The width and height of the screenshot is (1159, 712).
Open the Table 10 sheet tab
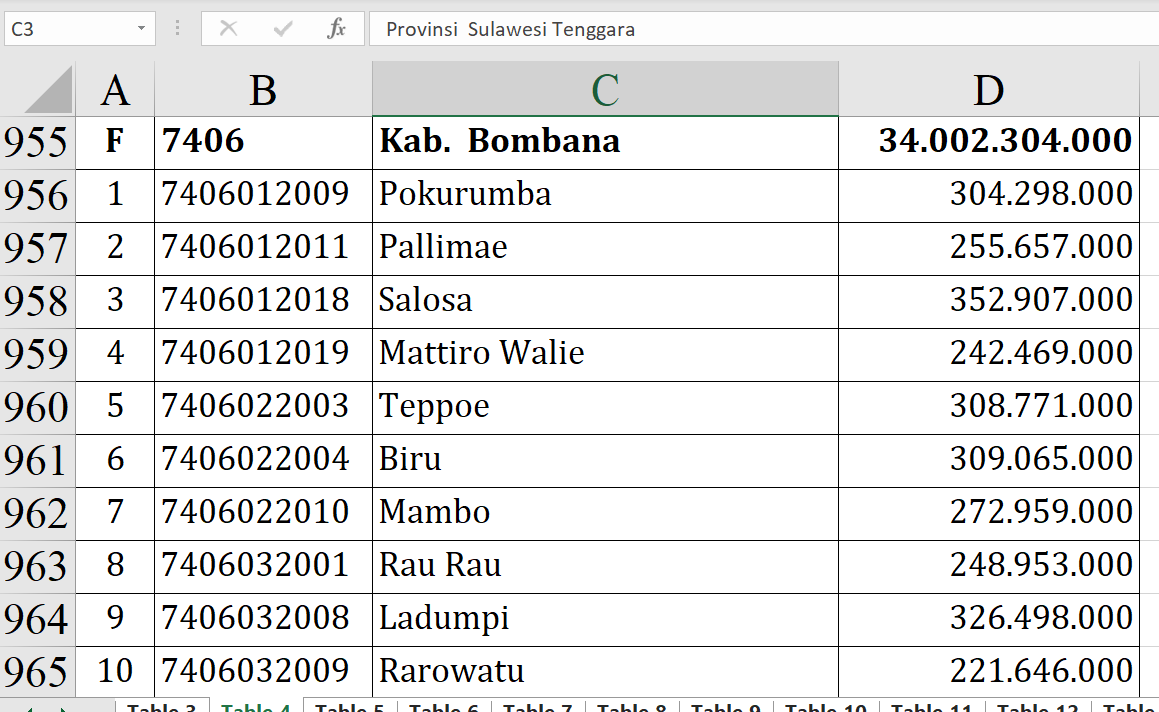pyautogui.click(x=825, y=707)
